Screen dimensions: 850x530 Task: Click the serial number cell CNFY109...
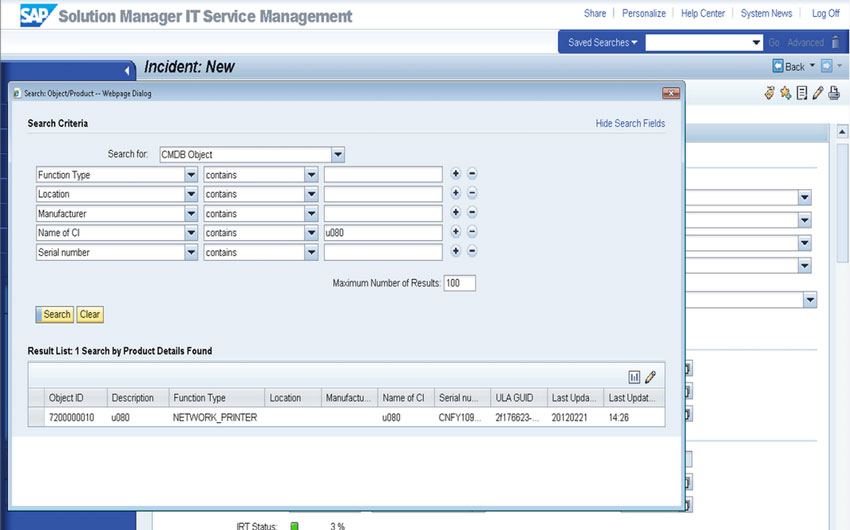[459, 417]
